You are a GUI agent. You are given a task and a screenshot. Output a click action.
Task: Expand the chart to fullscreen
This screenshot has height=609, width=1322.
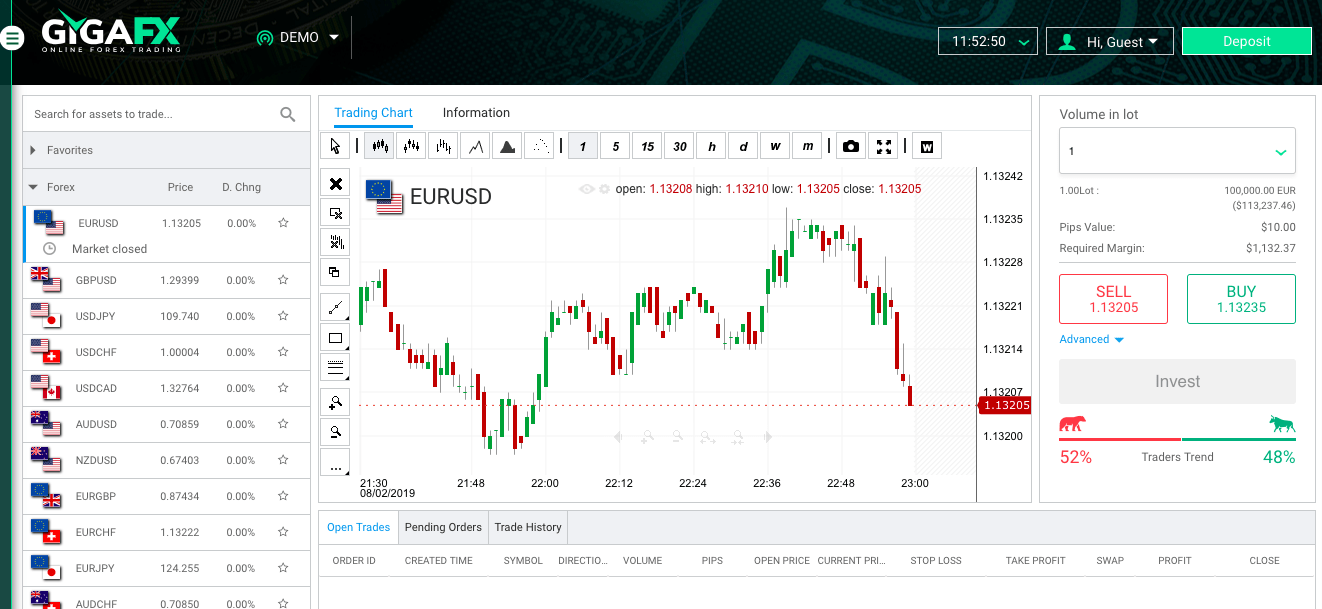[884, 145]
